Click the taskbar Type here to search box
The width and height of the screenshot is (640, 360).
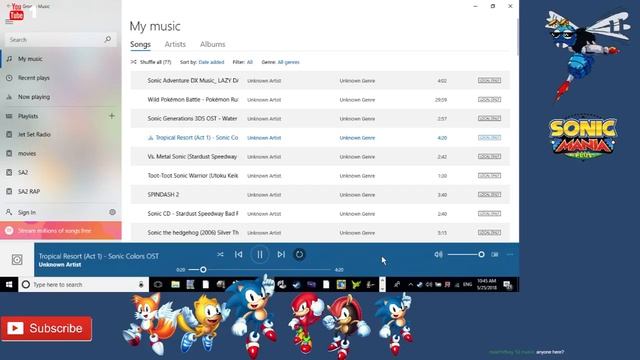click(x=84, y=284)
